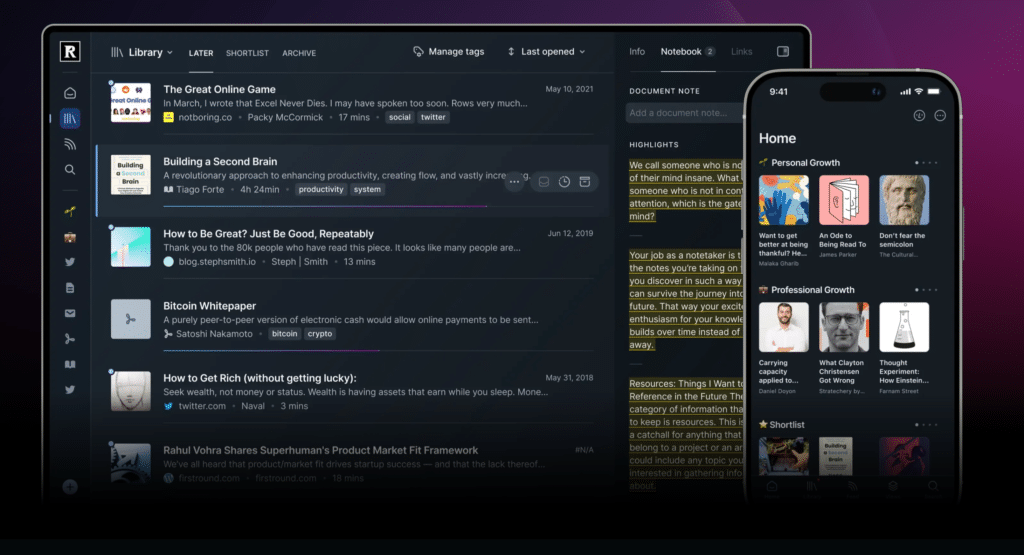The width and height of the screenshot is (1024, 555).
Task: Open the Bitcoin Whitepaper document
Action: (210, 306)
